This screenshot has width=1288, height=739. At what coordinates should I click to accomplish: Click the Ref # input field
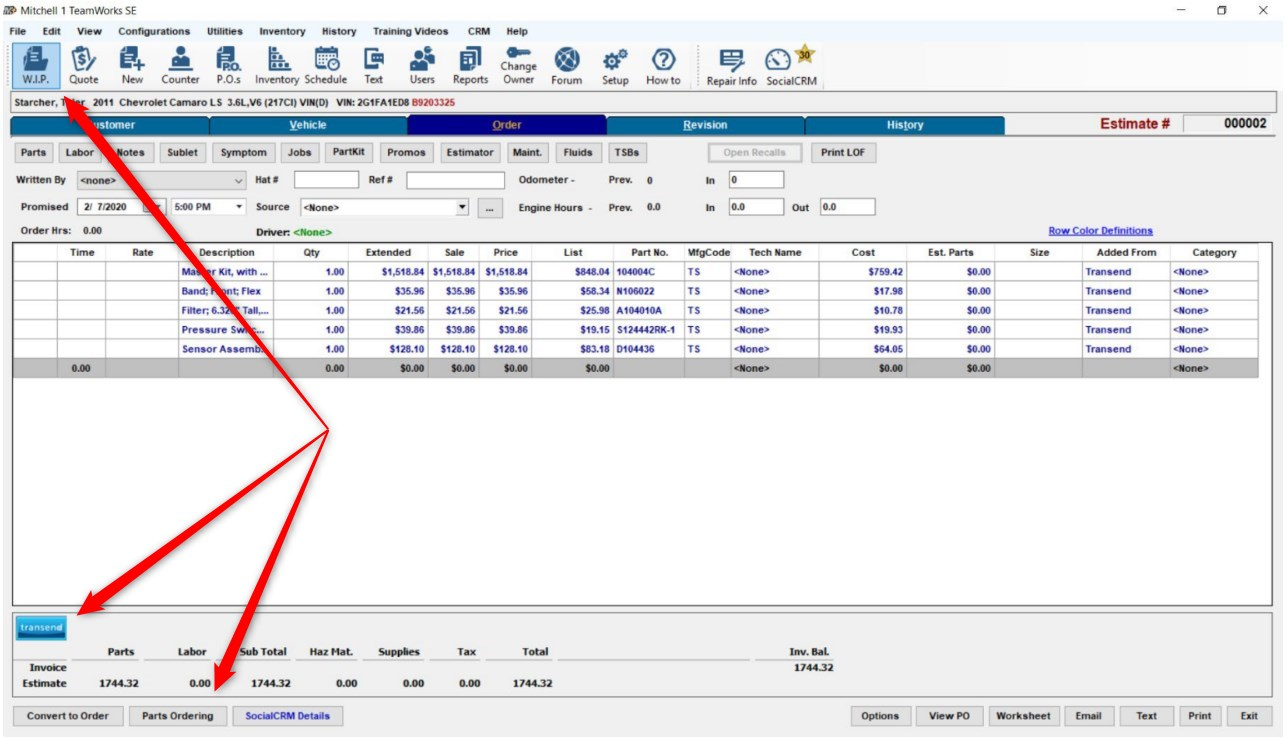pyautogui.click(x=455, y=180)
